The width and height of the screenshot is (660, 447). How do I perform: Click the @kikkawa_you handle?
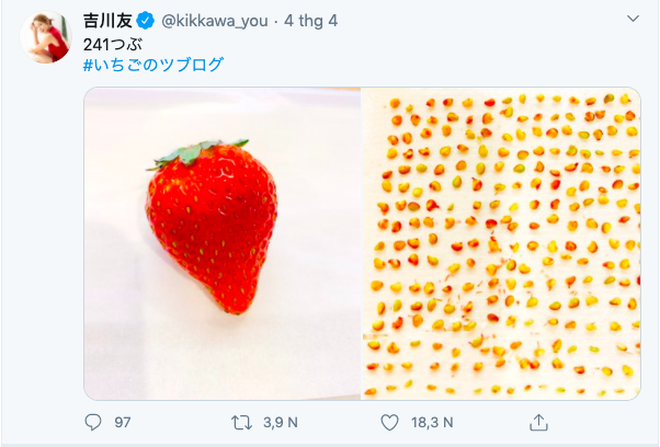(213, 19)
